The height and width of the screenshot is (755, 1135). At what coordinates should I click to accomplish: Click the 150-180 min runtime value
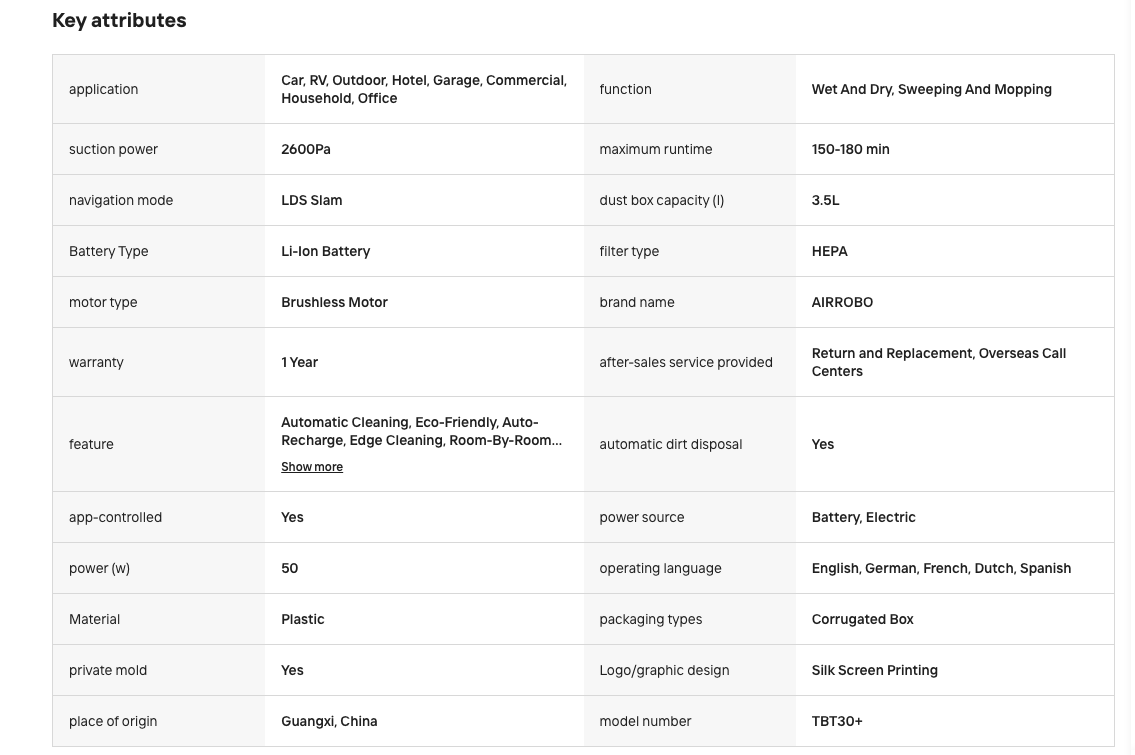click(851, 149)
